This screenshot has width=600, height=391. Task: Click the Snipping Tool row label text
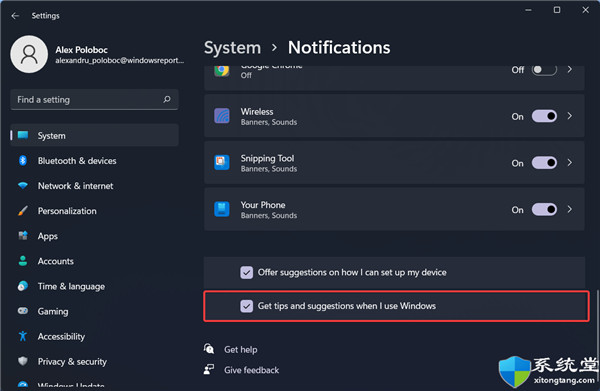267,158
